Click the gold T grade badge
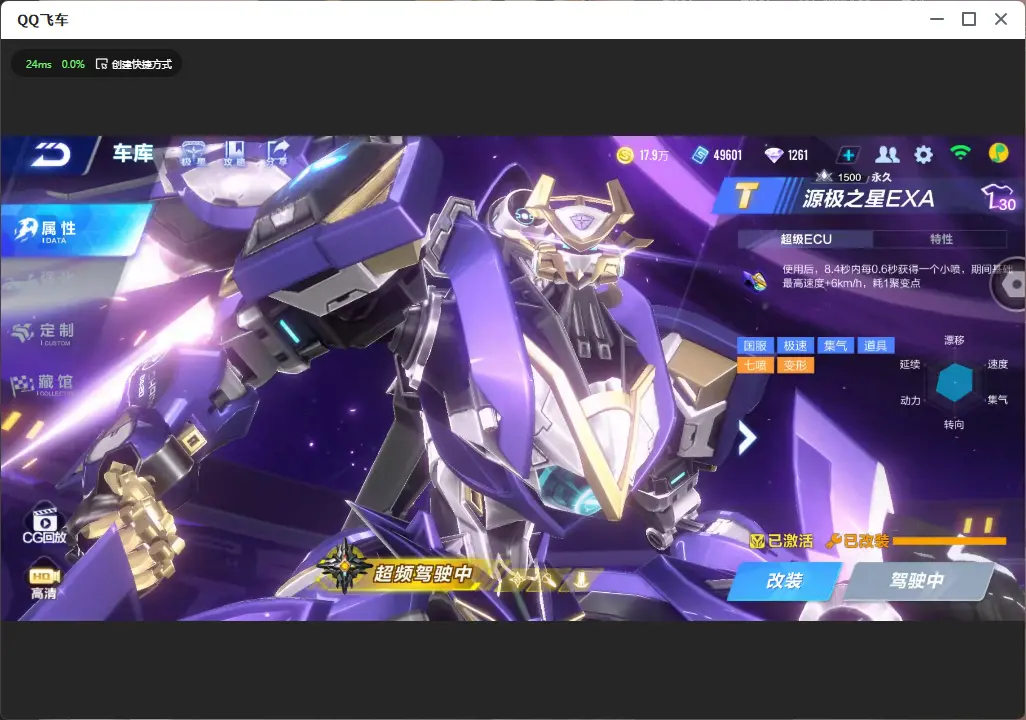Image resolution: width=1026 pixels, height=720 pixels. [745, 196]
